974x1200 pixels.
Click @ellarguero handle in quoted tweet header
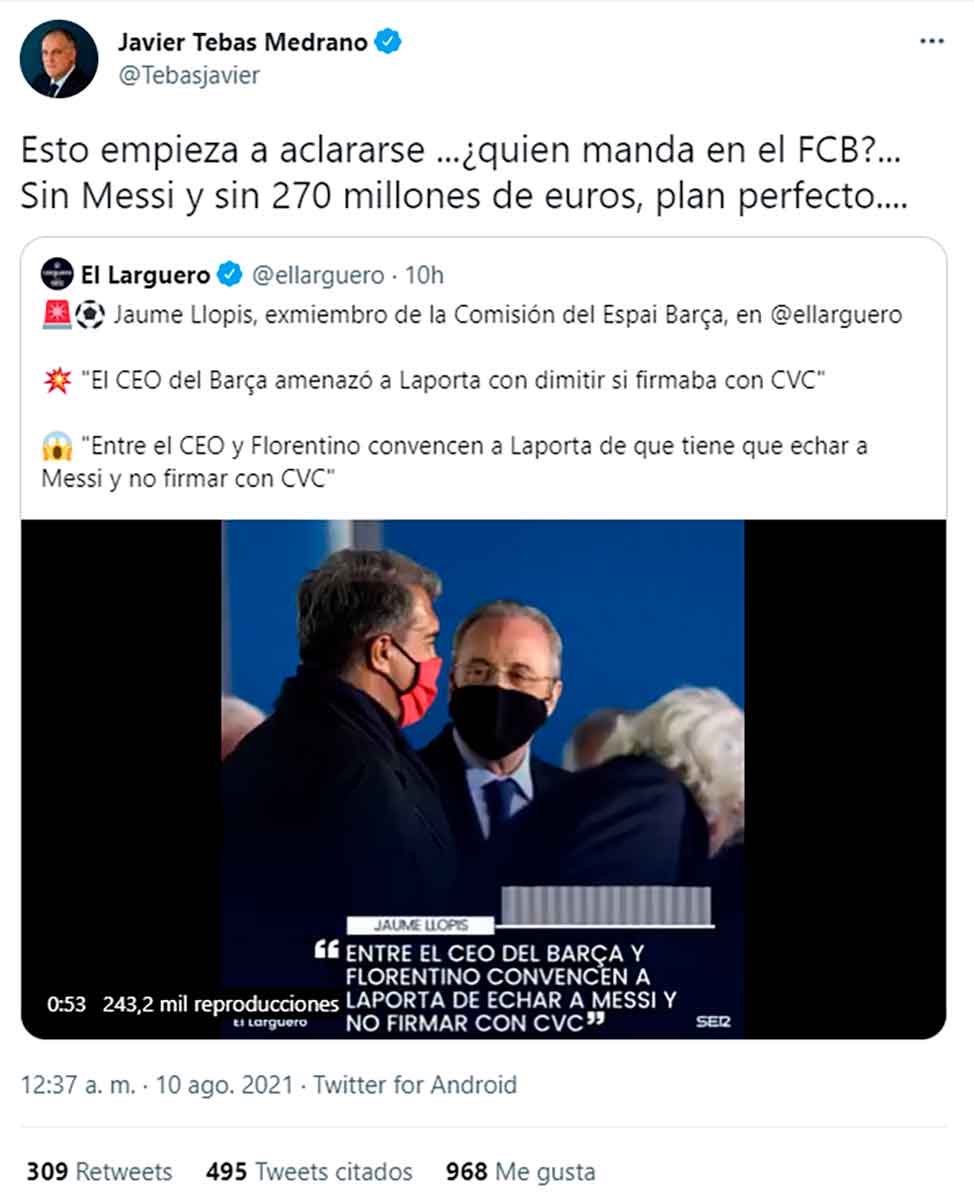[316, 275]
